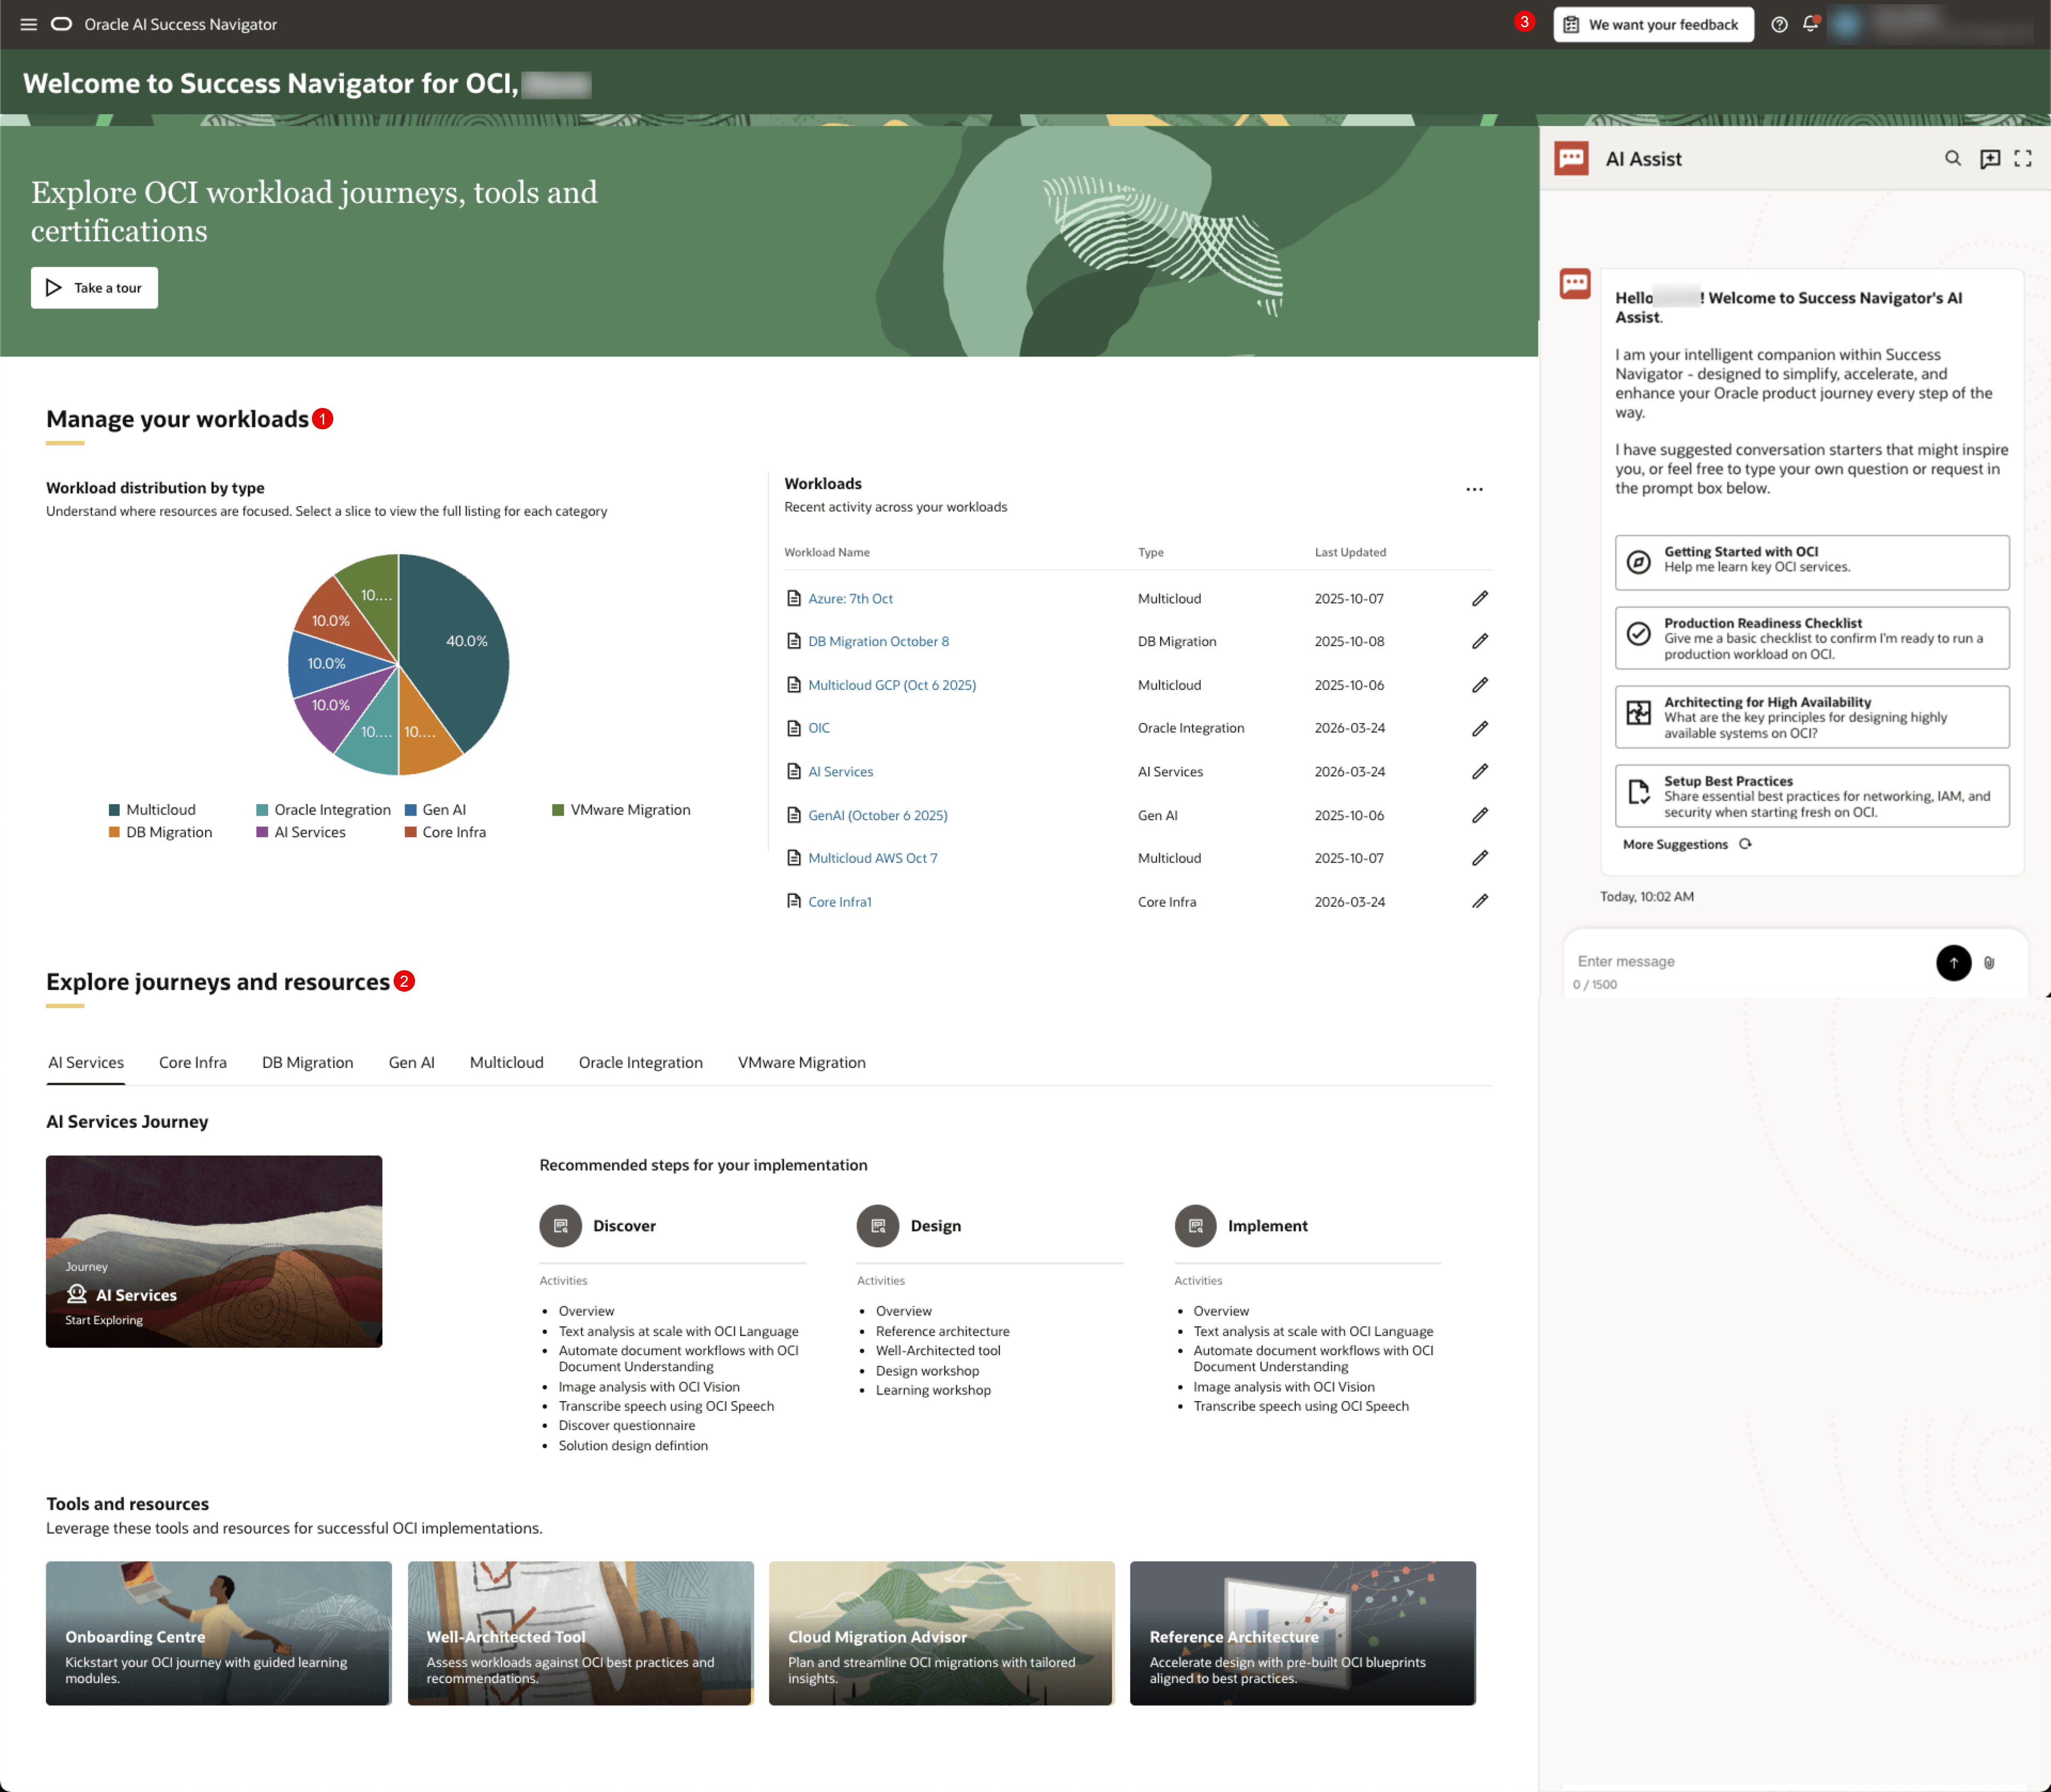Select Getting Started with OCI suggestion
Image resolution: width=2051 pixels, height=1792 pixels.
coord(1811,562)
